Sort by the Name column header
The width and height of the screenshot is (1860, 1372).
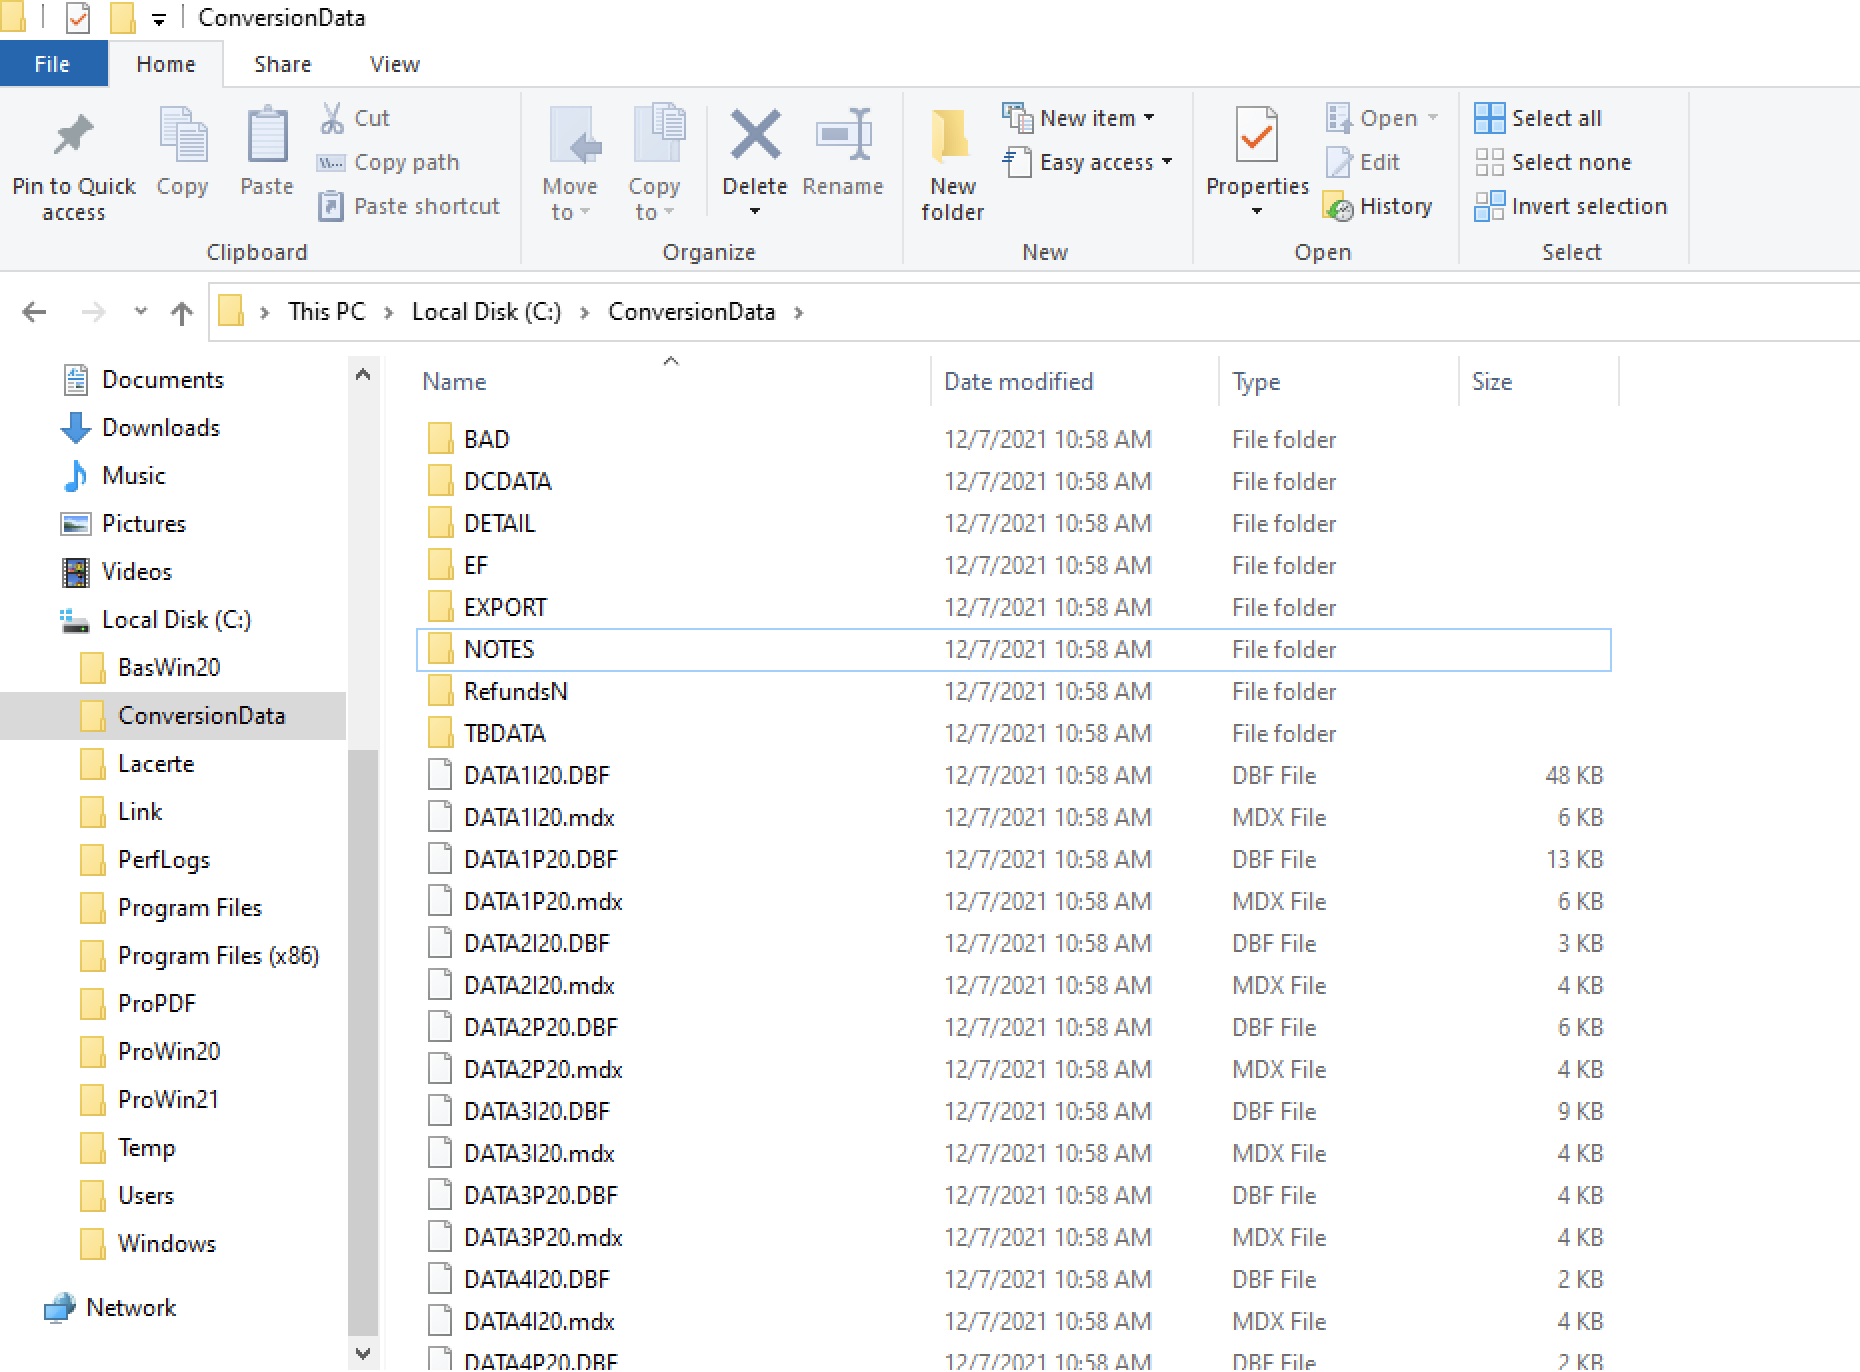coord(454,381)
